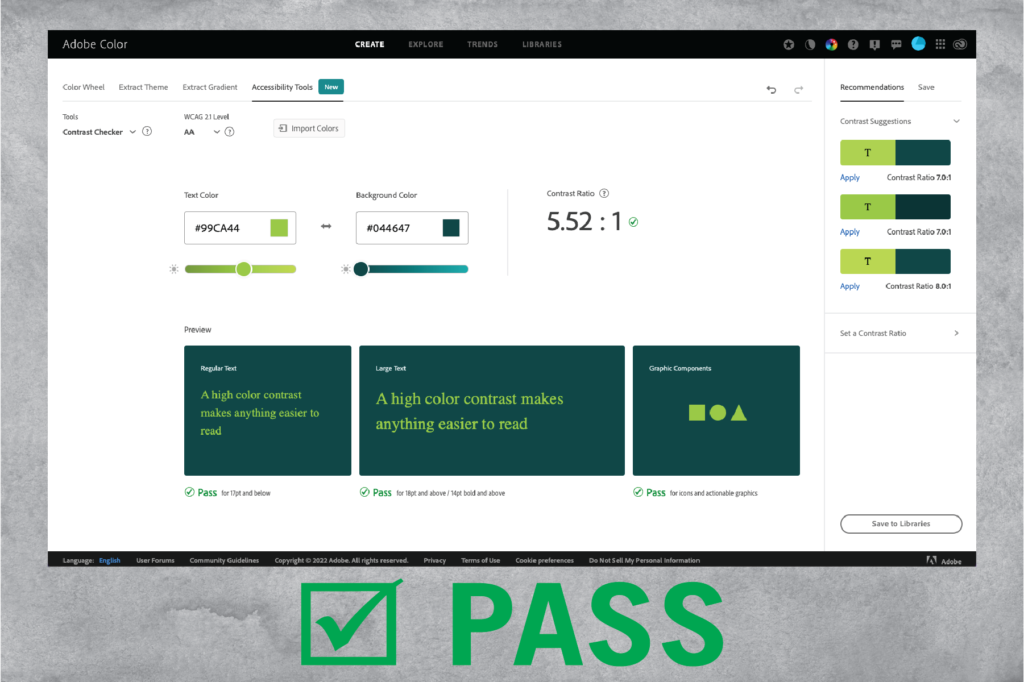Click the help icon beside Contrast Ratio
This screenshot has width=1024, height=682.
(604, 193)
